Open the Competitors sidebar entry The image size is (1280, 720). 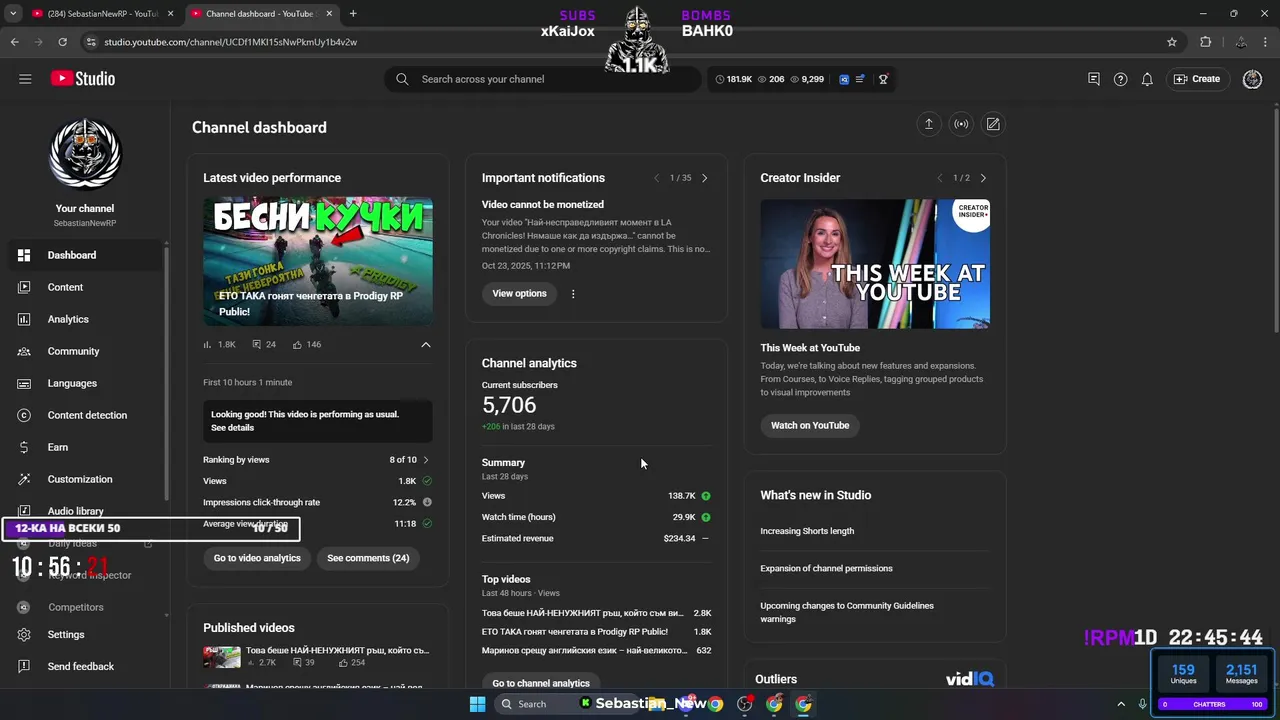(x=85, y=607)
